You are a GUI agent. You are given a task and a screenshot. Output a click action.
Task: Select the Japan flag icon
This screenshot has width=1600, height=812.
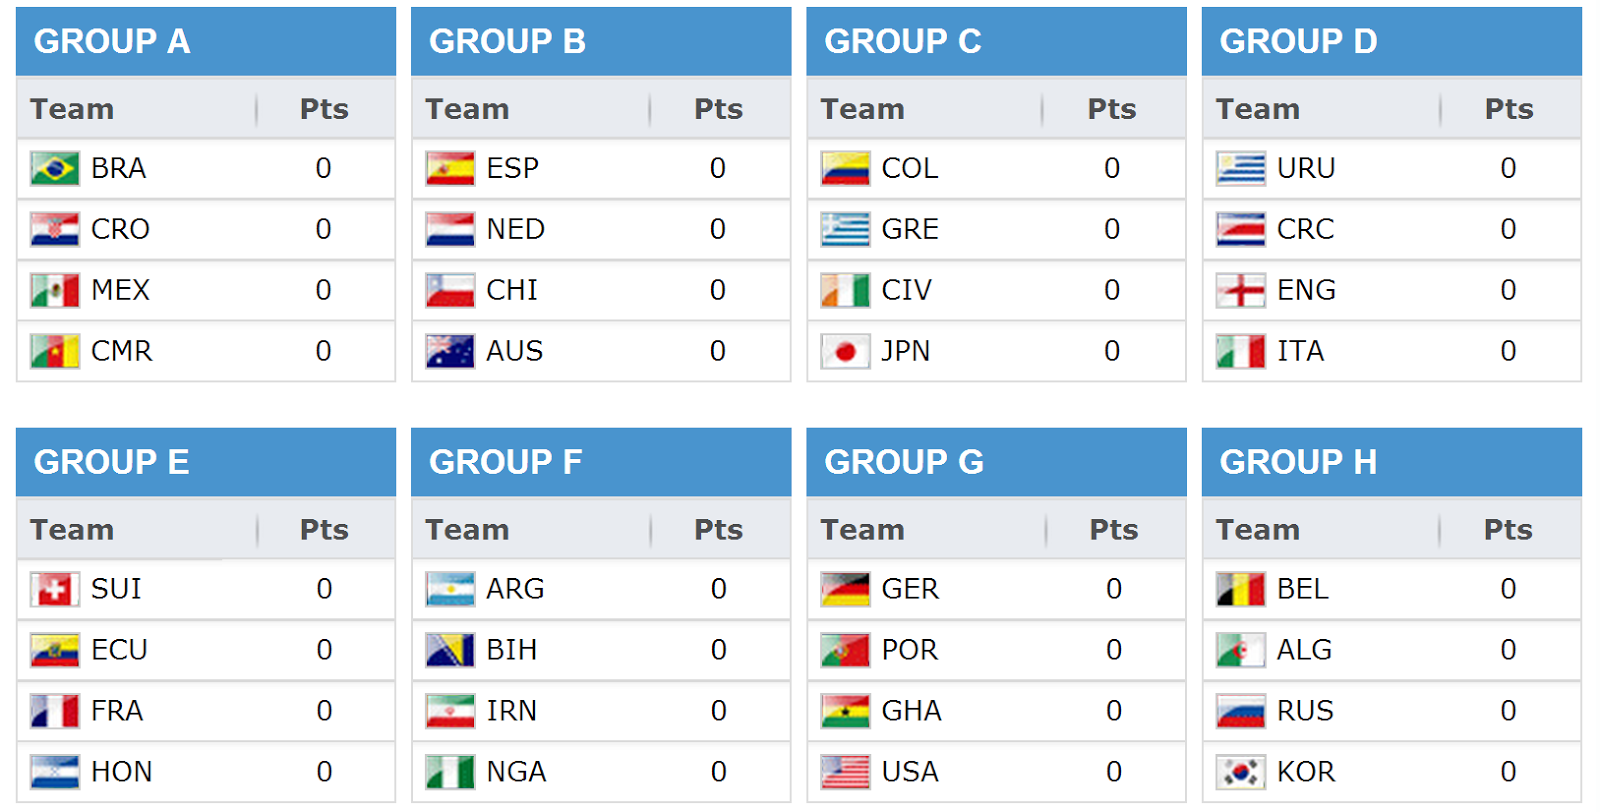pos(845,351)
